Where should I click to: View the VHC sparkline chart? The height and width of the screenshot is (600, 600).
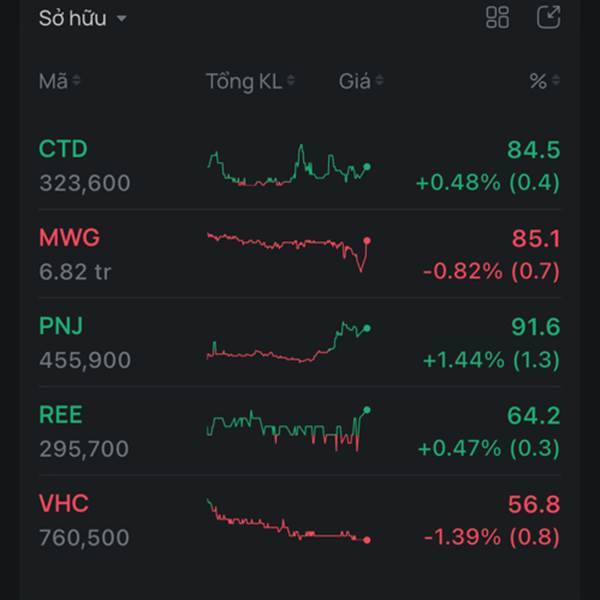coord(289,522)
